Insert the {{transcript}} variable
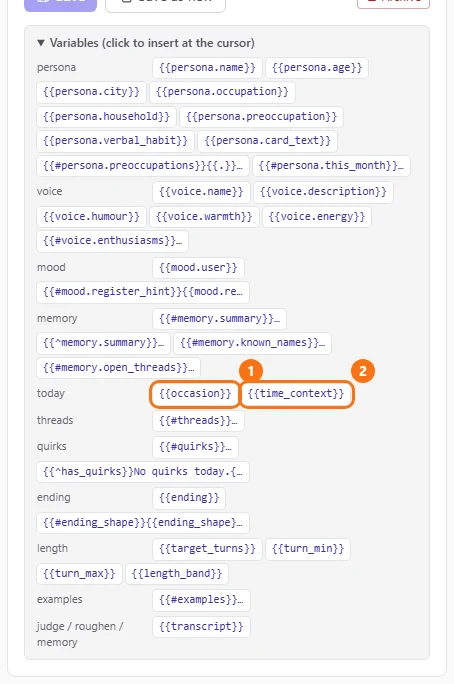The width and height of the screenshot is (454, 684). 201,627
